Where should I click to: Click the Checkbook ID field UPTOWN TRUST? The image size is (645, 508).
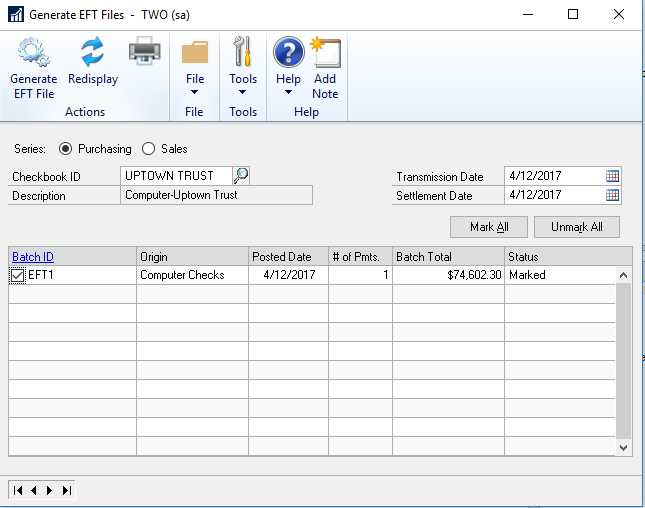point(176,176)
